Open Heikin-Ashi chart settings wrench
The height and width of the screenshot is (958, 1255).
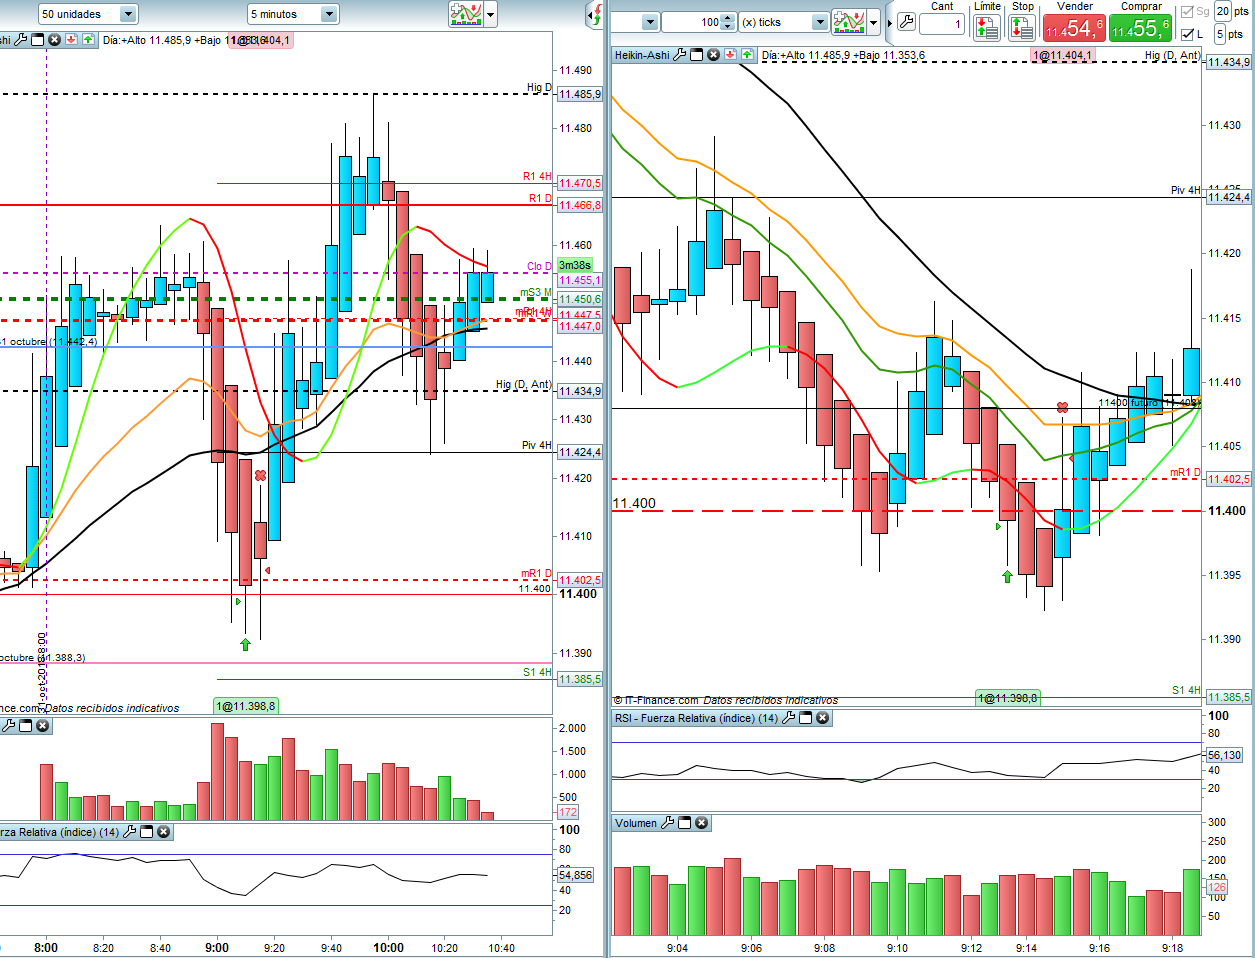[x=680, y=55]
